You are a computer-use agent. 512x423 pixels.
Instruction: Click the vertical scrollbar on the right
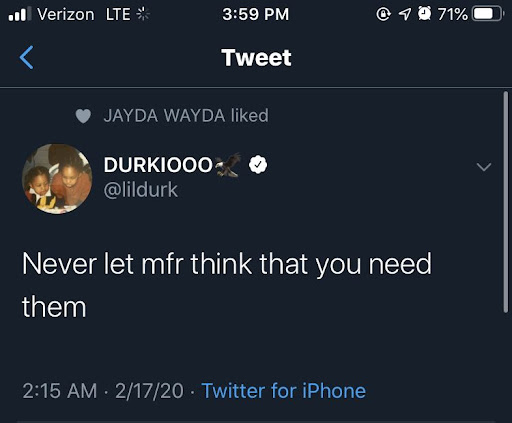[x=506, y=202]
